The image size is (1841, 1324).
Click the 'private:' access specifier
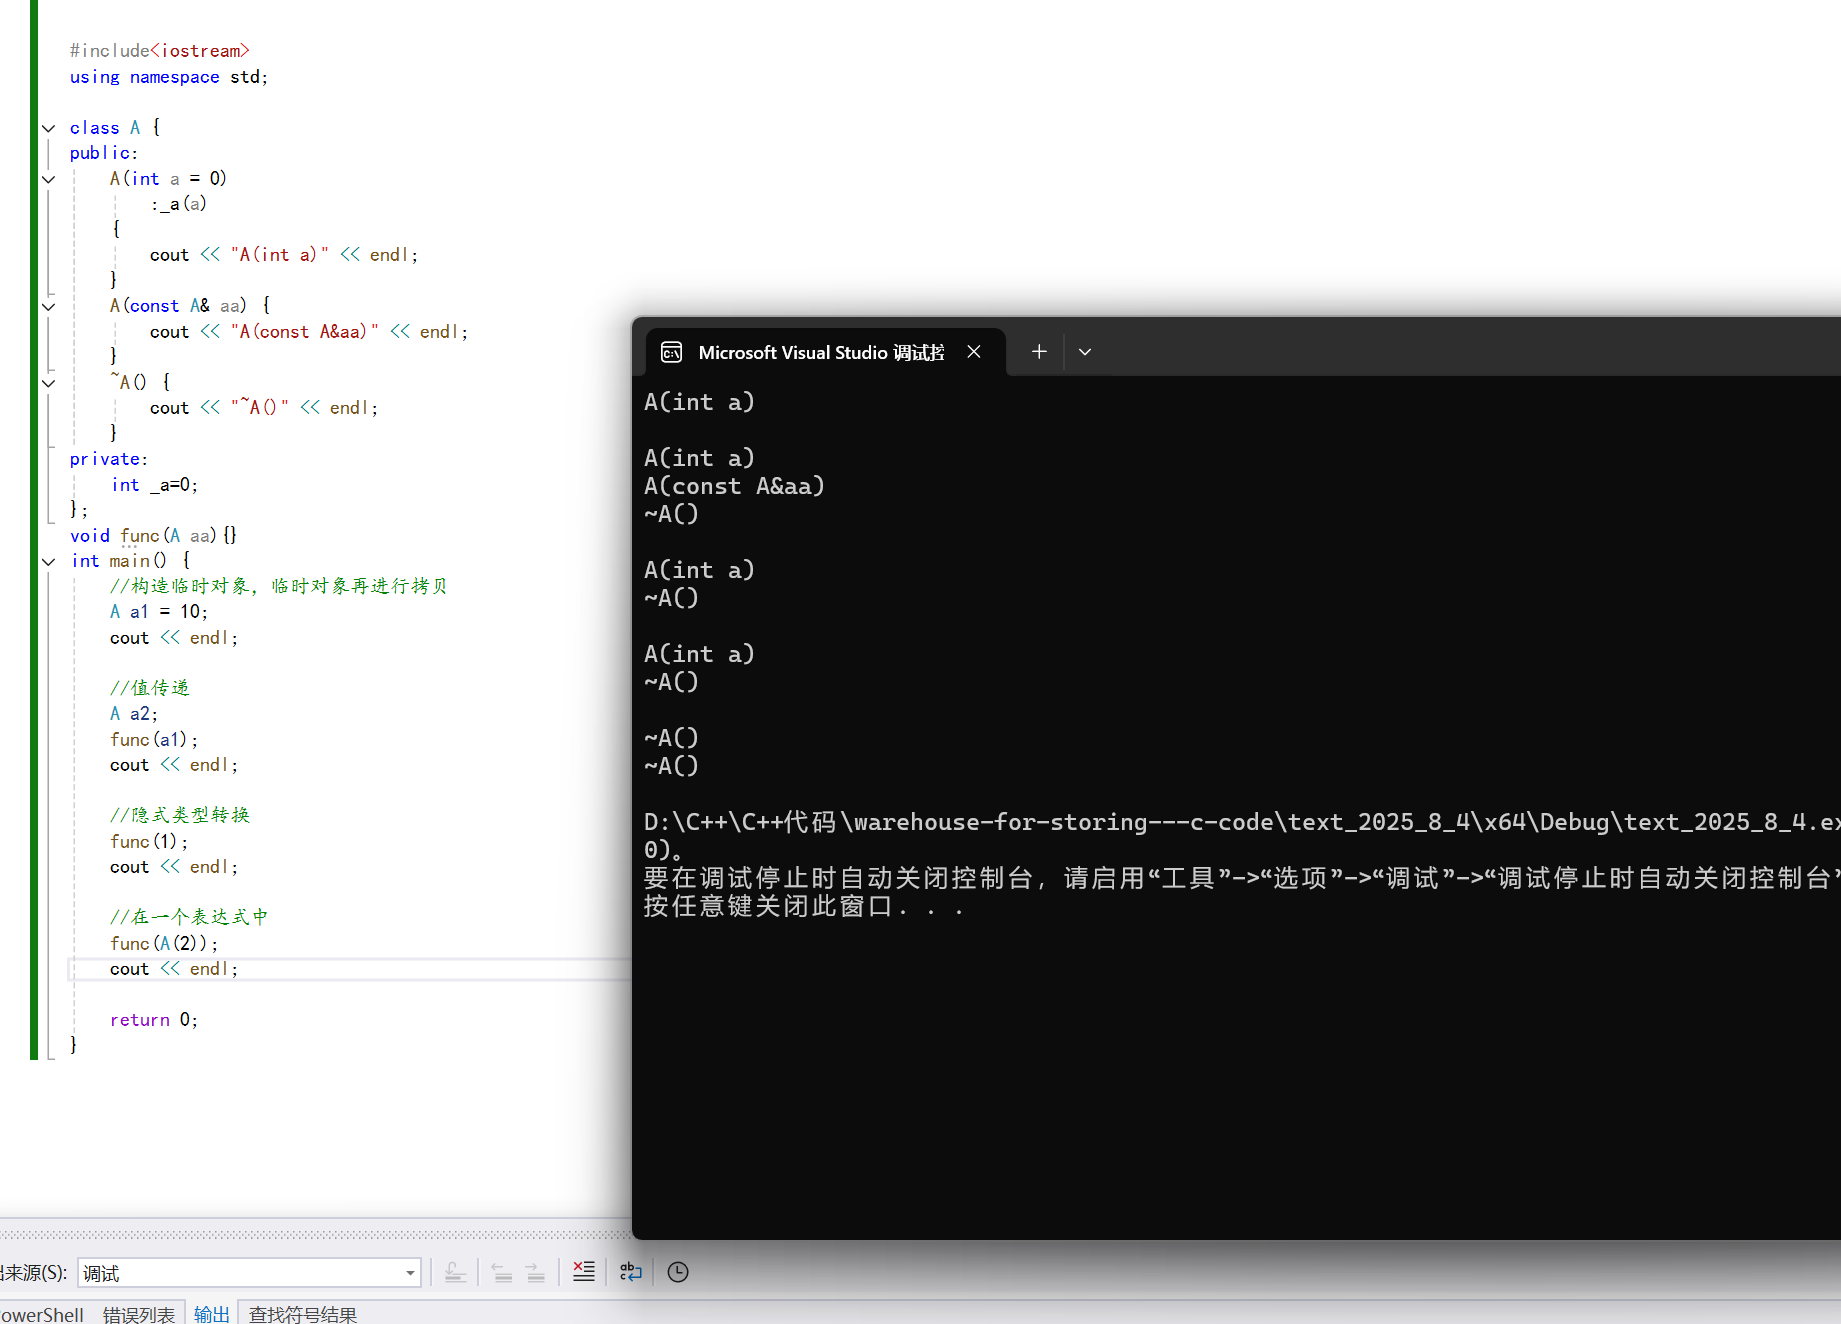[109, 459]
